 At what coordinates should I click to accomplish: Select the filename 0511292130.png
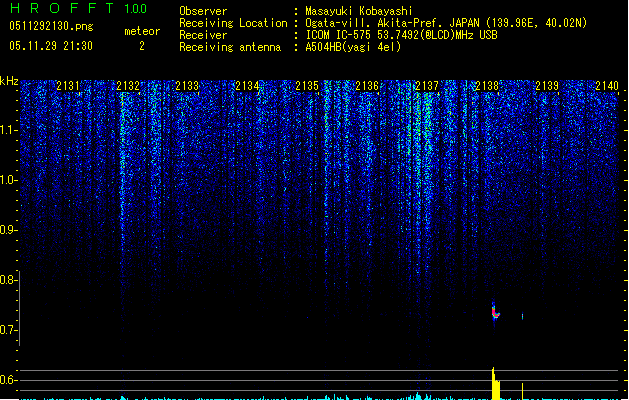click(x=51, y=26)
